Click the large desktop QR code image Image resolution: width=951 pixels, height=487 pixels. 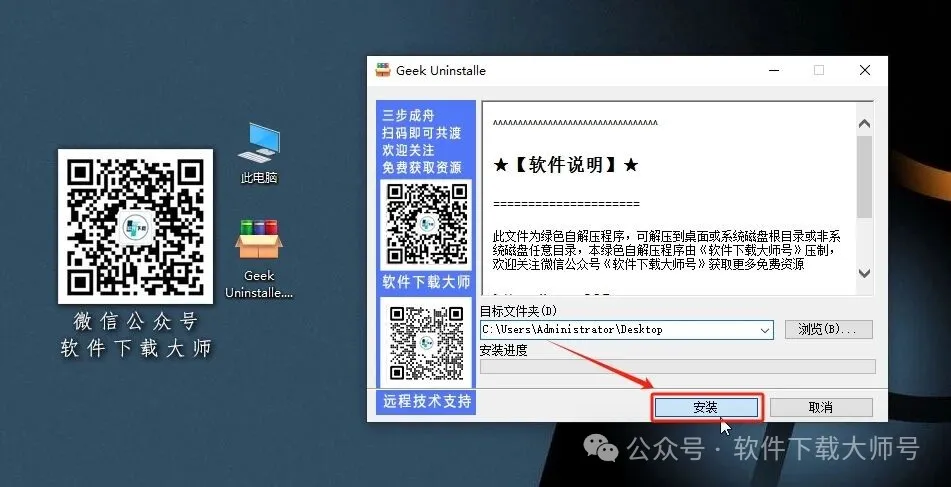point(135,226)
